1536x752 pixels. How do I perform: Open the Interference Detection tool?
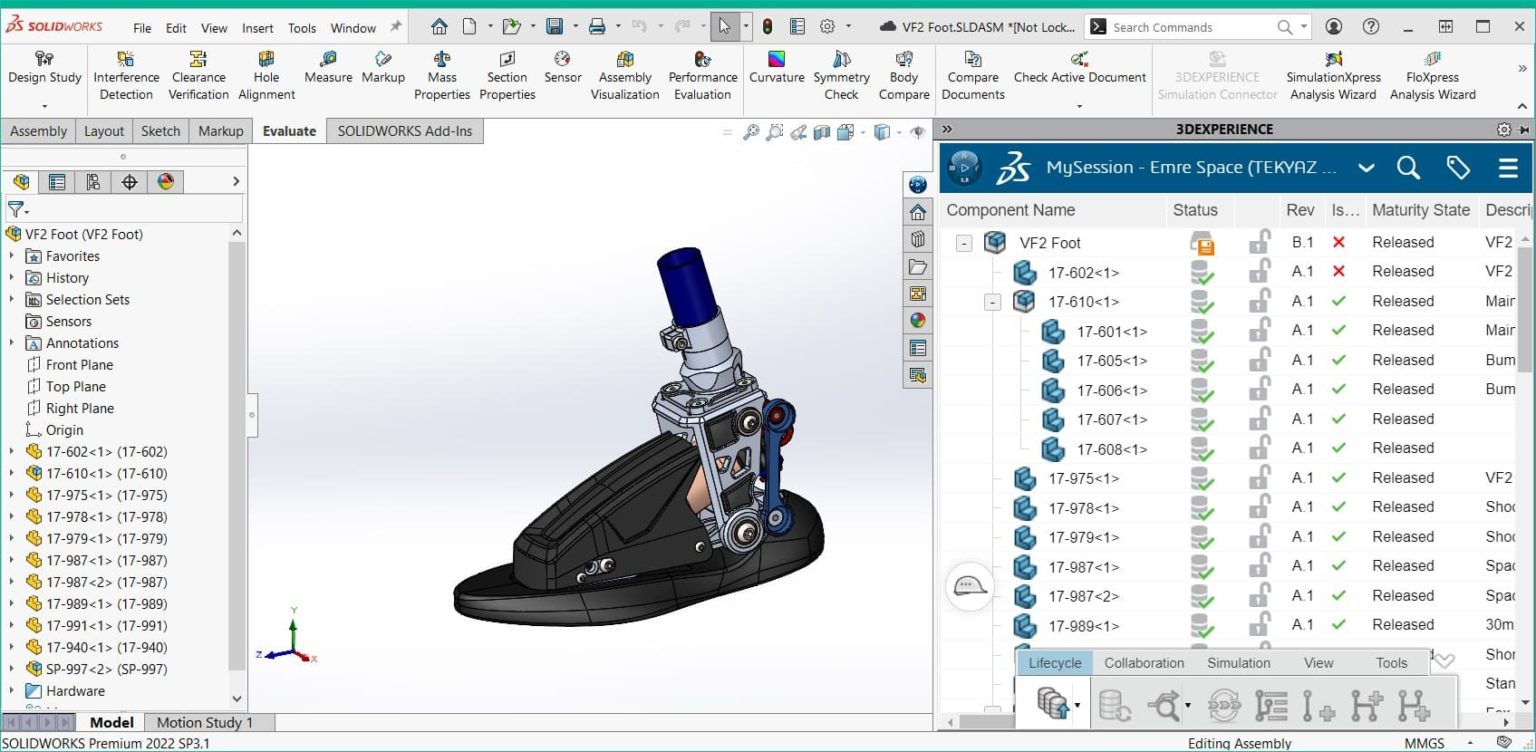pyautogui.click(x=125, y=70)
